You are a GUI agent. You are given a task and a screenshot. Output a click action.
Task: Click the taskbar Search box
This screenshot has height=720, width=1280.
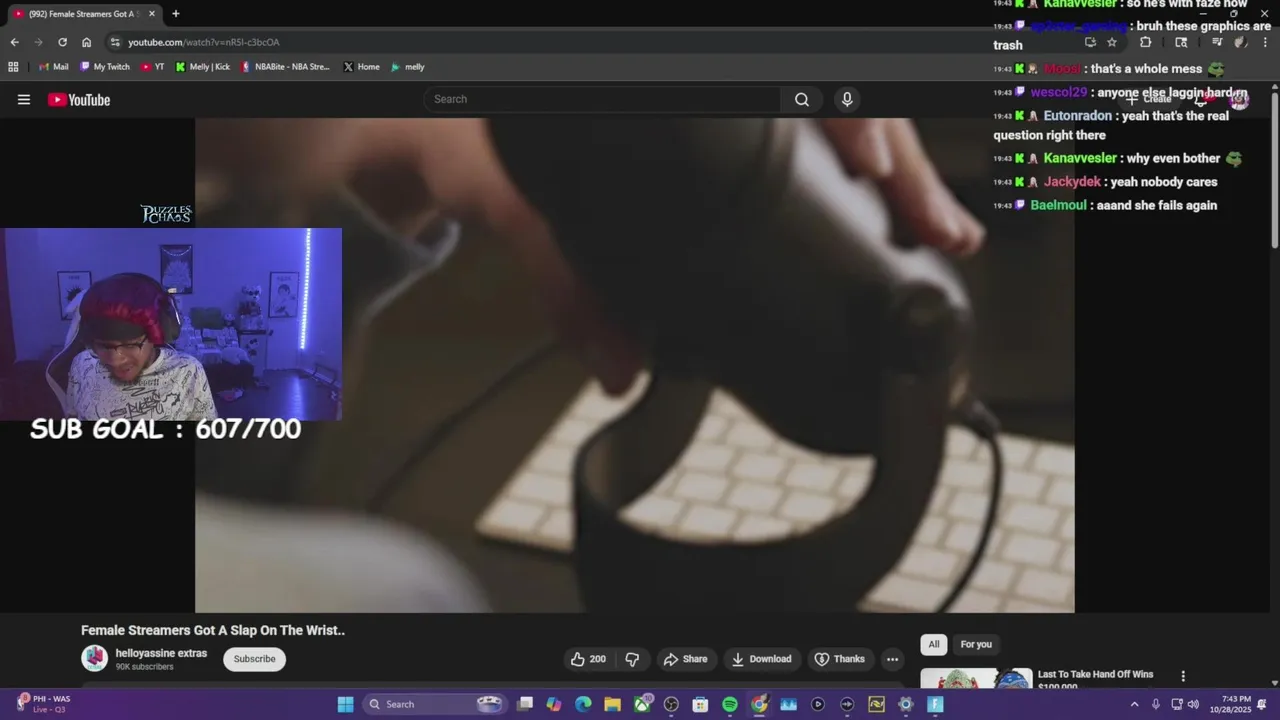[x=433, y=704]
